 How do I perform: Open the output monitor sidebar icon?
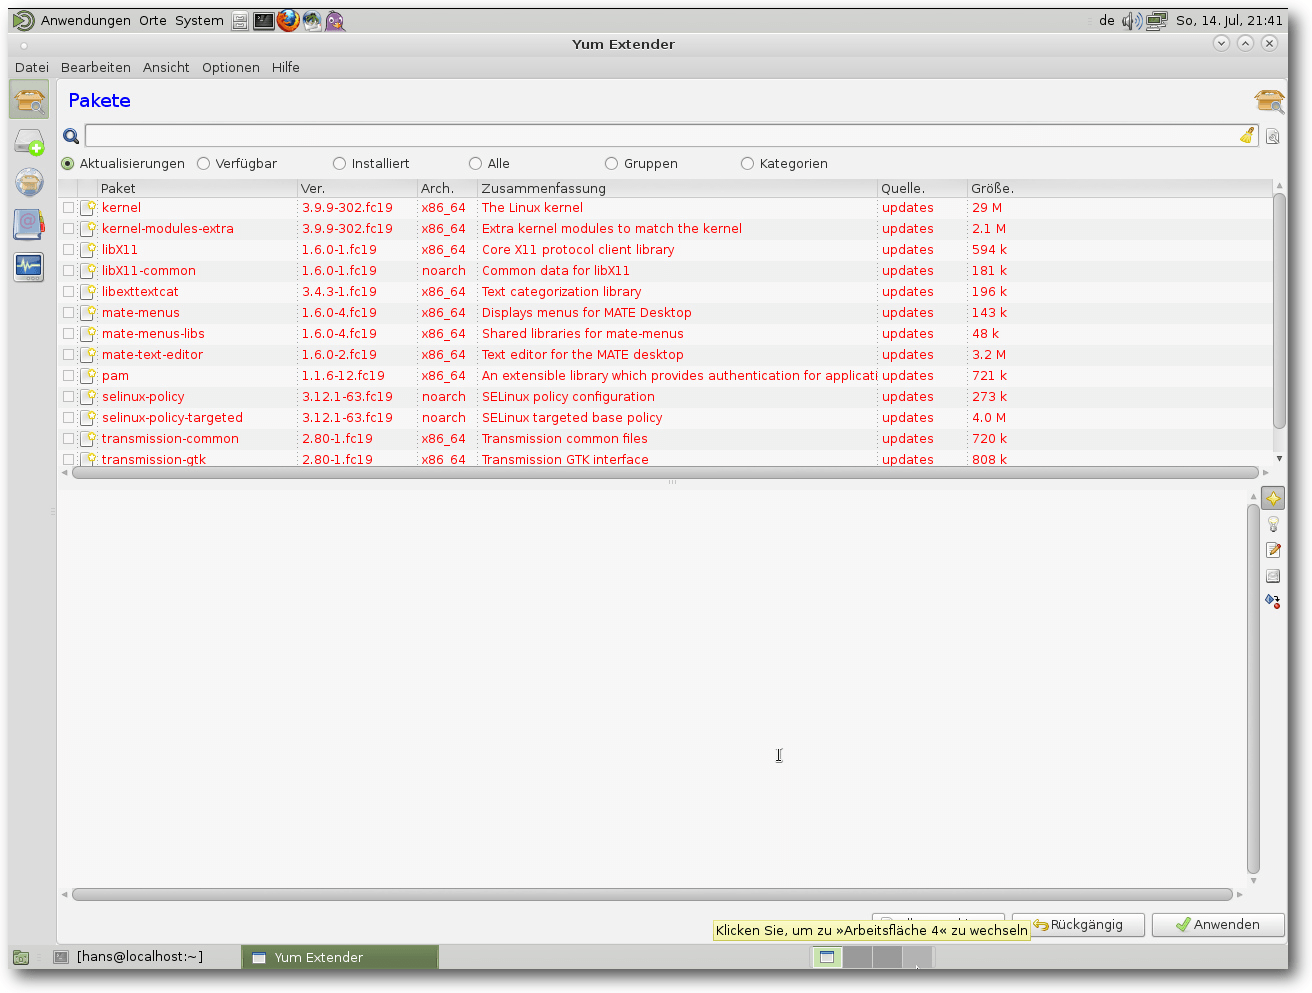[29, 266]
